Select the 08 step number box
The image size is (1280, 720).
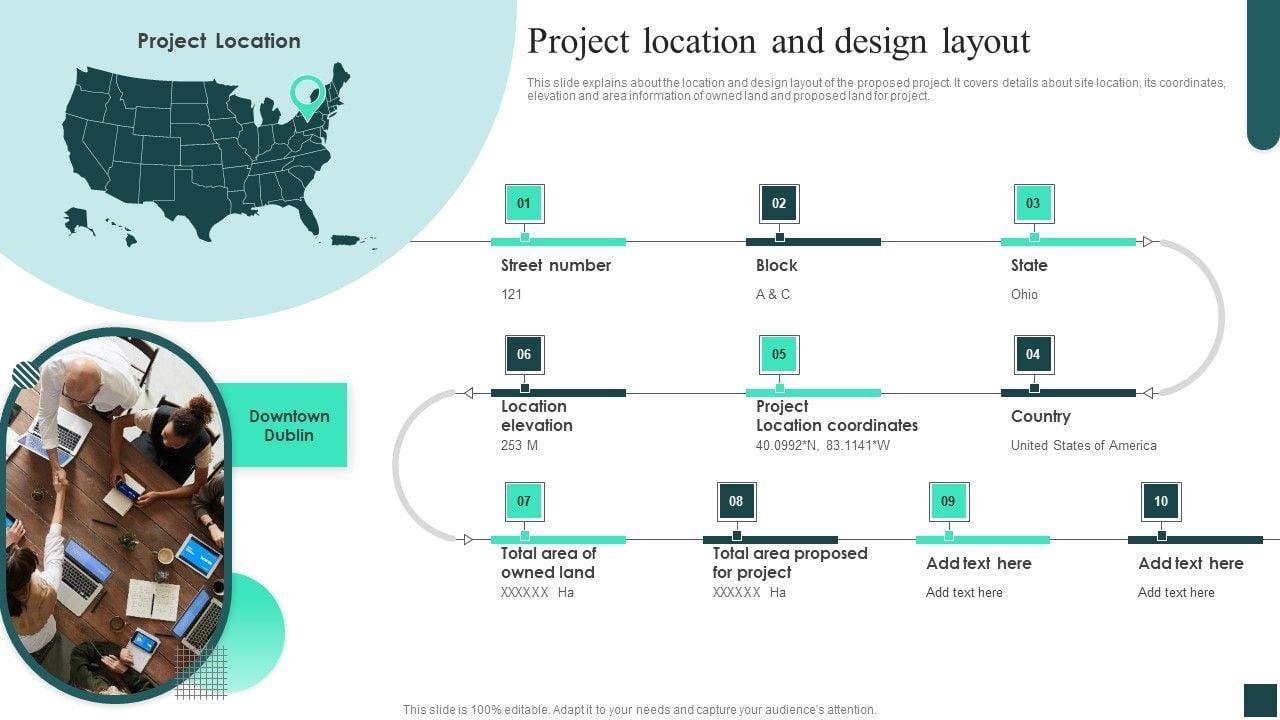coord(736,501)
